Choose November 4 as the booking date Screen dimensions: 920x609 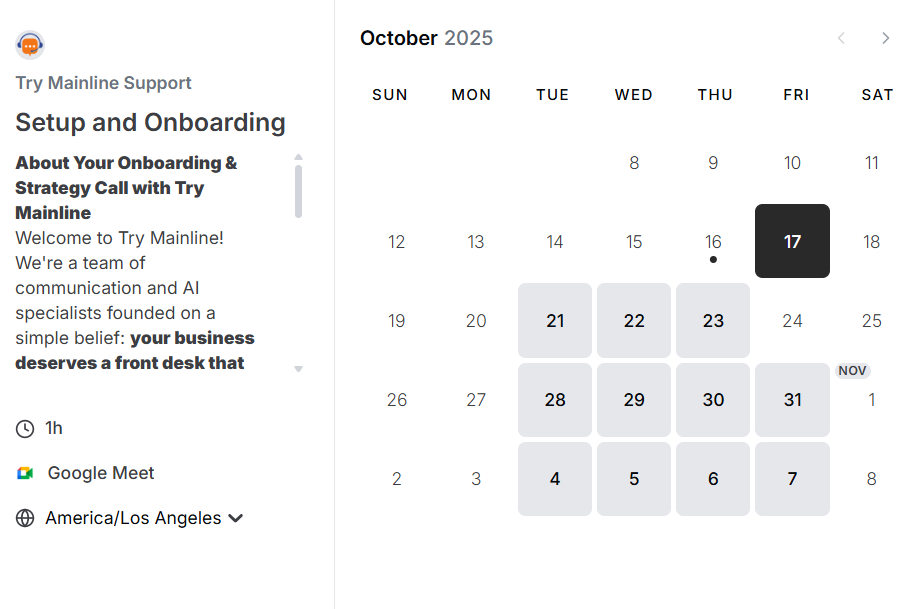[x=555, y=479]
